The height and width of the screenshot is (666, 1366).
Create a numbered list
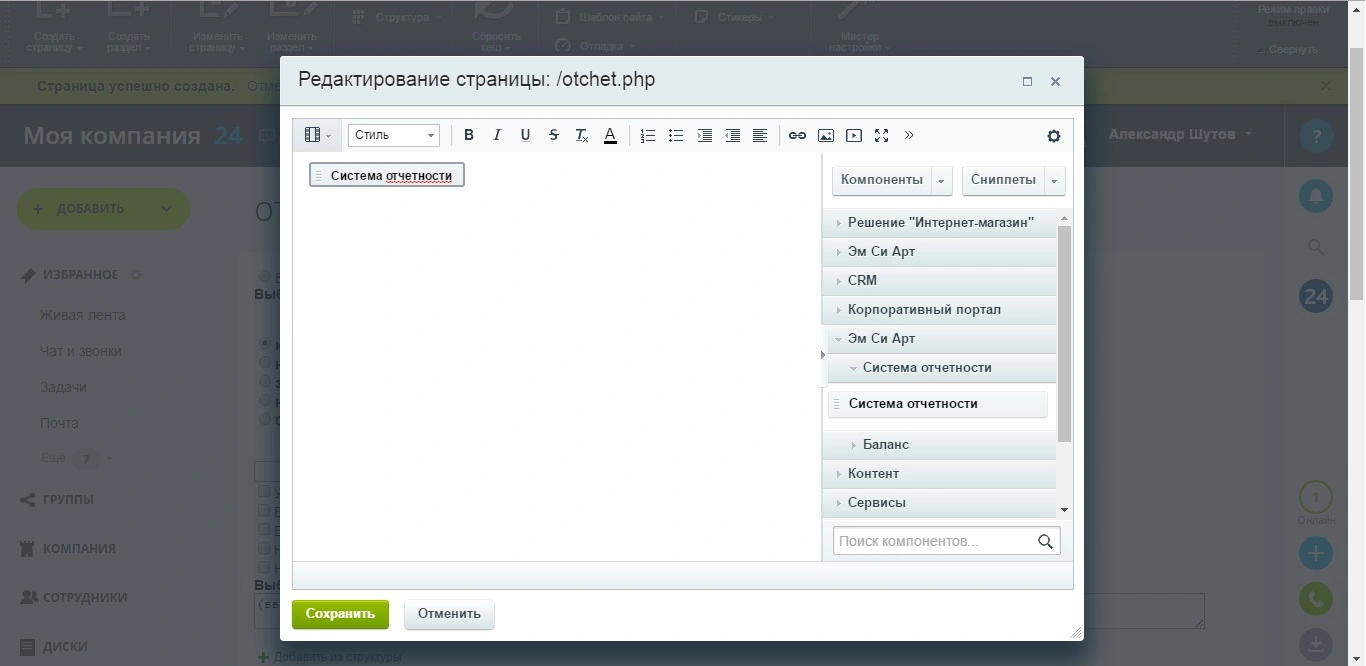[x=648, y=135]
